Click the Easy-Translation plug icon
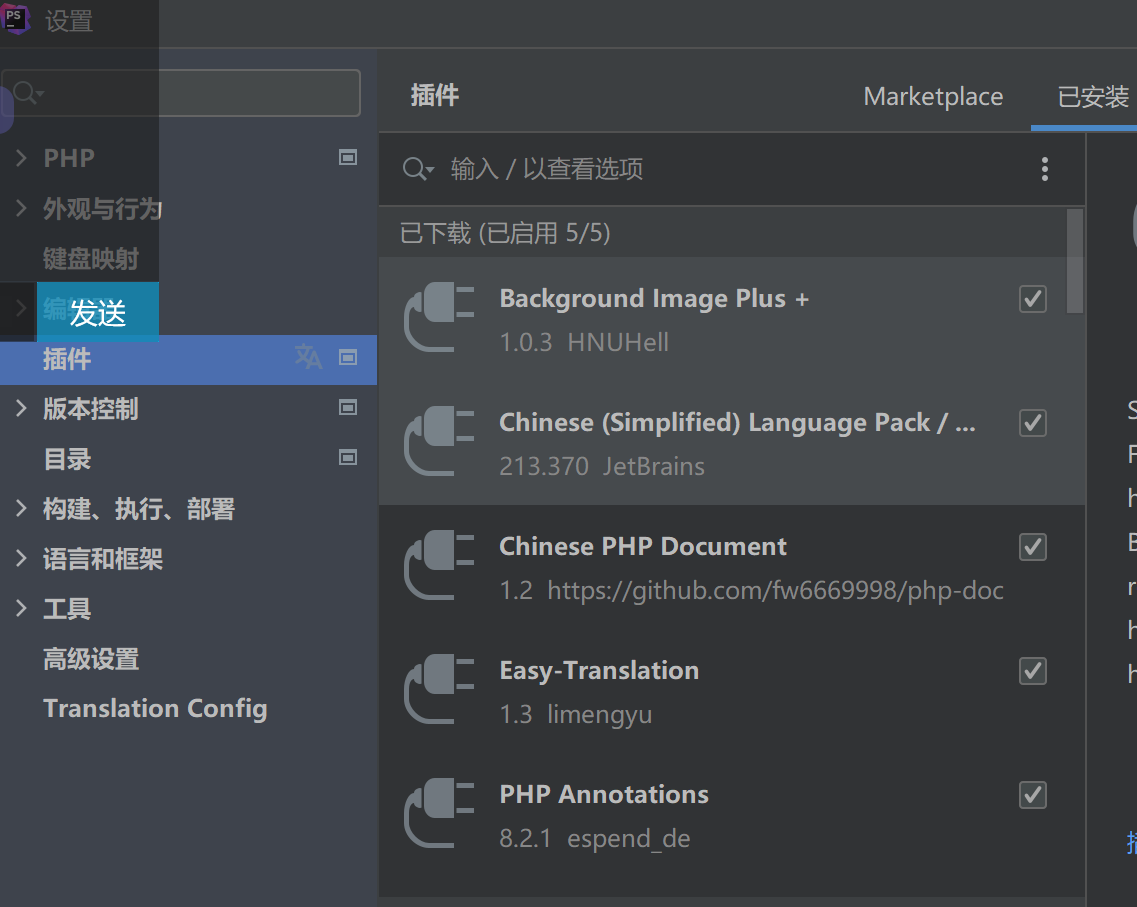1137x907 pixels. pos(439,689)
